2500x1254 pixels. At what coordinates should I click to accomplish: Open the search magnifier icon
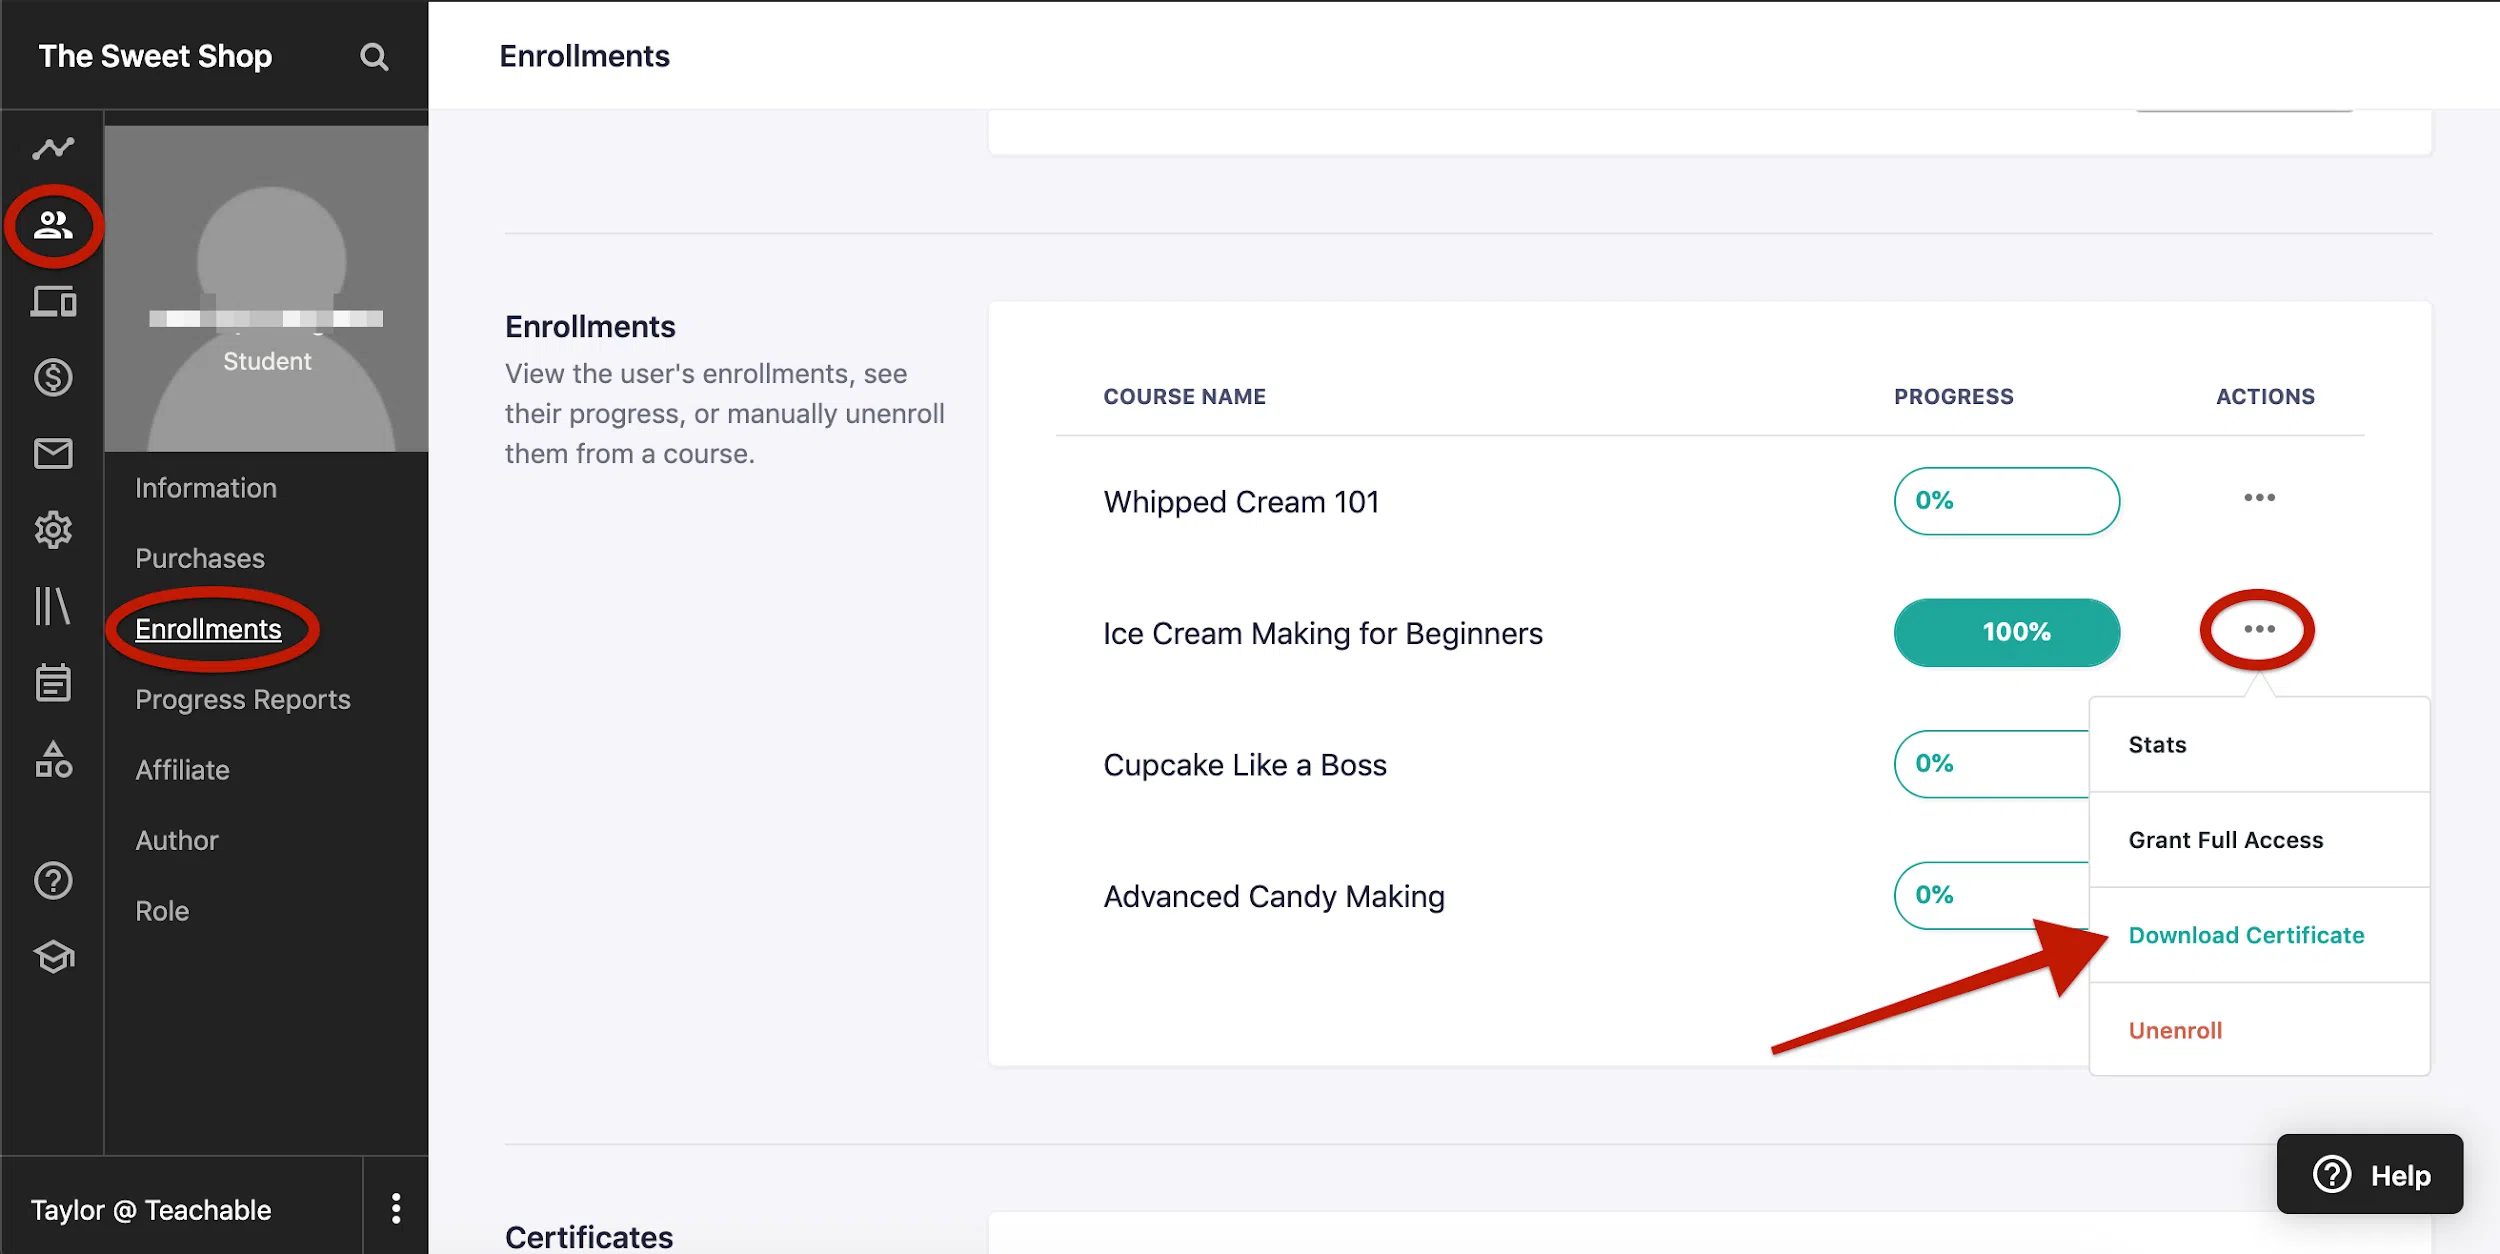(x=374, y=57)
